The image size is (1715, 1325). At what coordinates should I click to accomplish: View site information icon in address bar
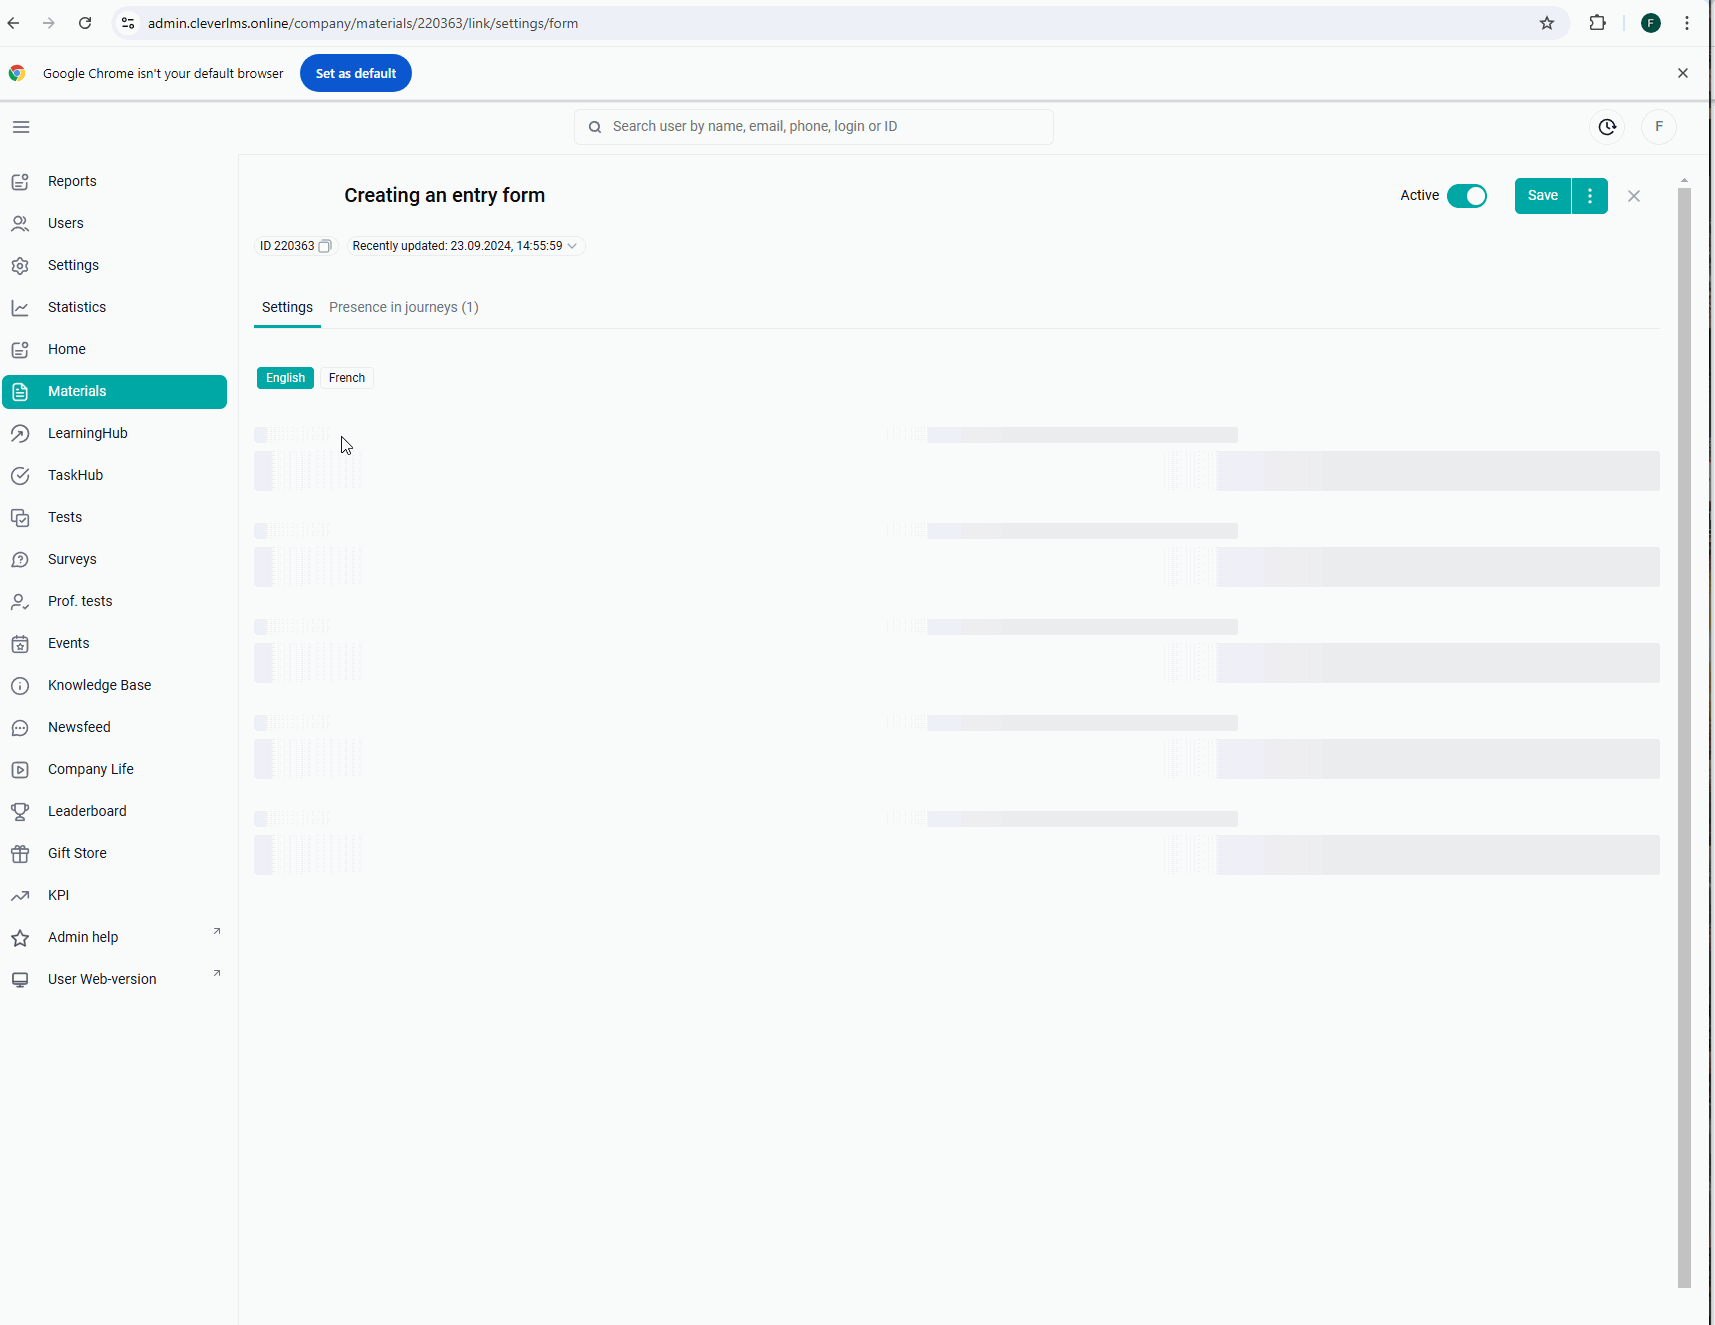128,23
